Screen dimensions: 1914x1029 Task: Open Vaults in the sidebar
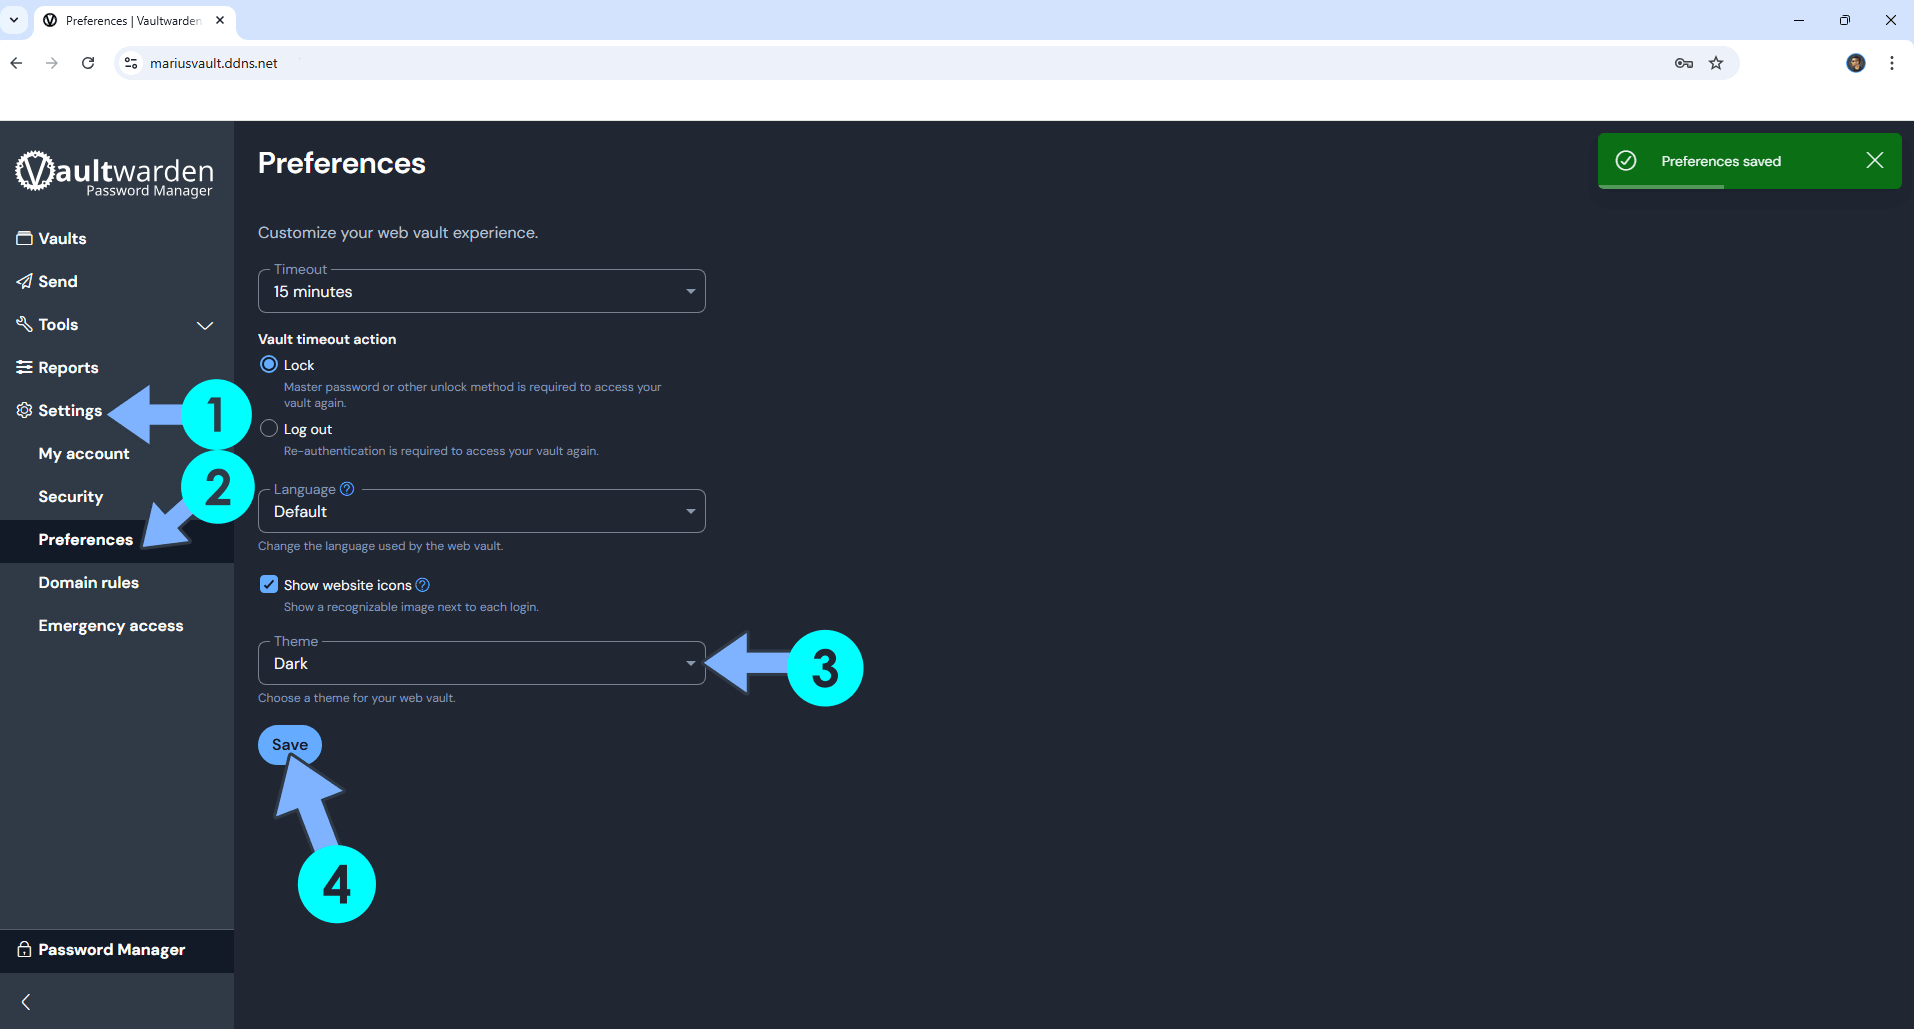pyautogui.click(x=62, y=239)
